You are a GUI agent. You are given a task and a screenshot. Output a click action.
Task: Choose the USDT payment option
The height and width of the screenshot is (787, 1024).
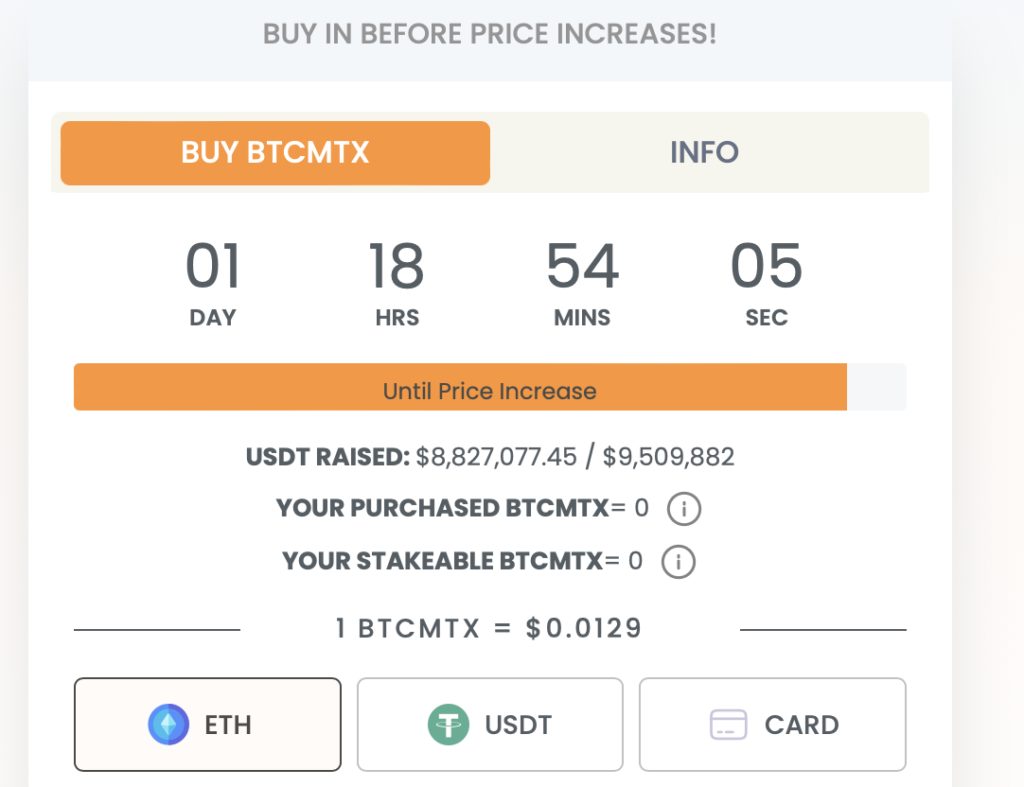tap(490, 725)
